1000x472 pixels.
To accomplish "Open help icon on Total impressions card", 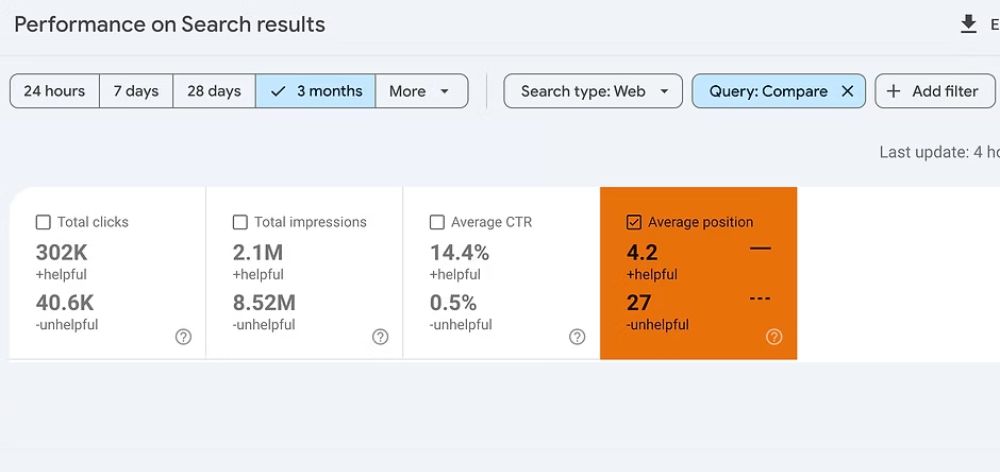I will 380,337.
